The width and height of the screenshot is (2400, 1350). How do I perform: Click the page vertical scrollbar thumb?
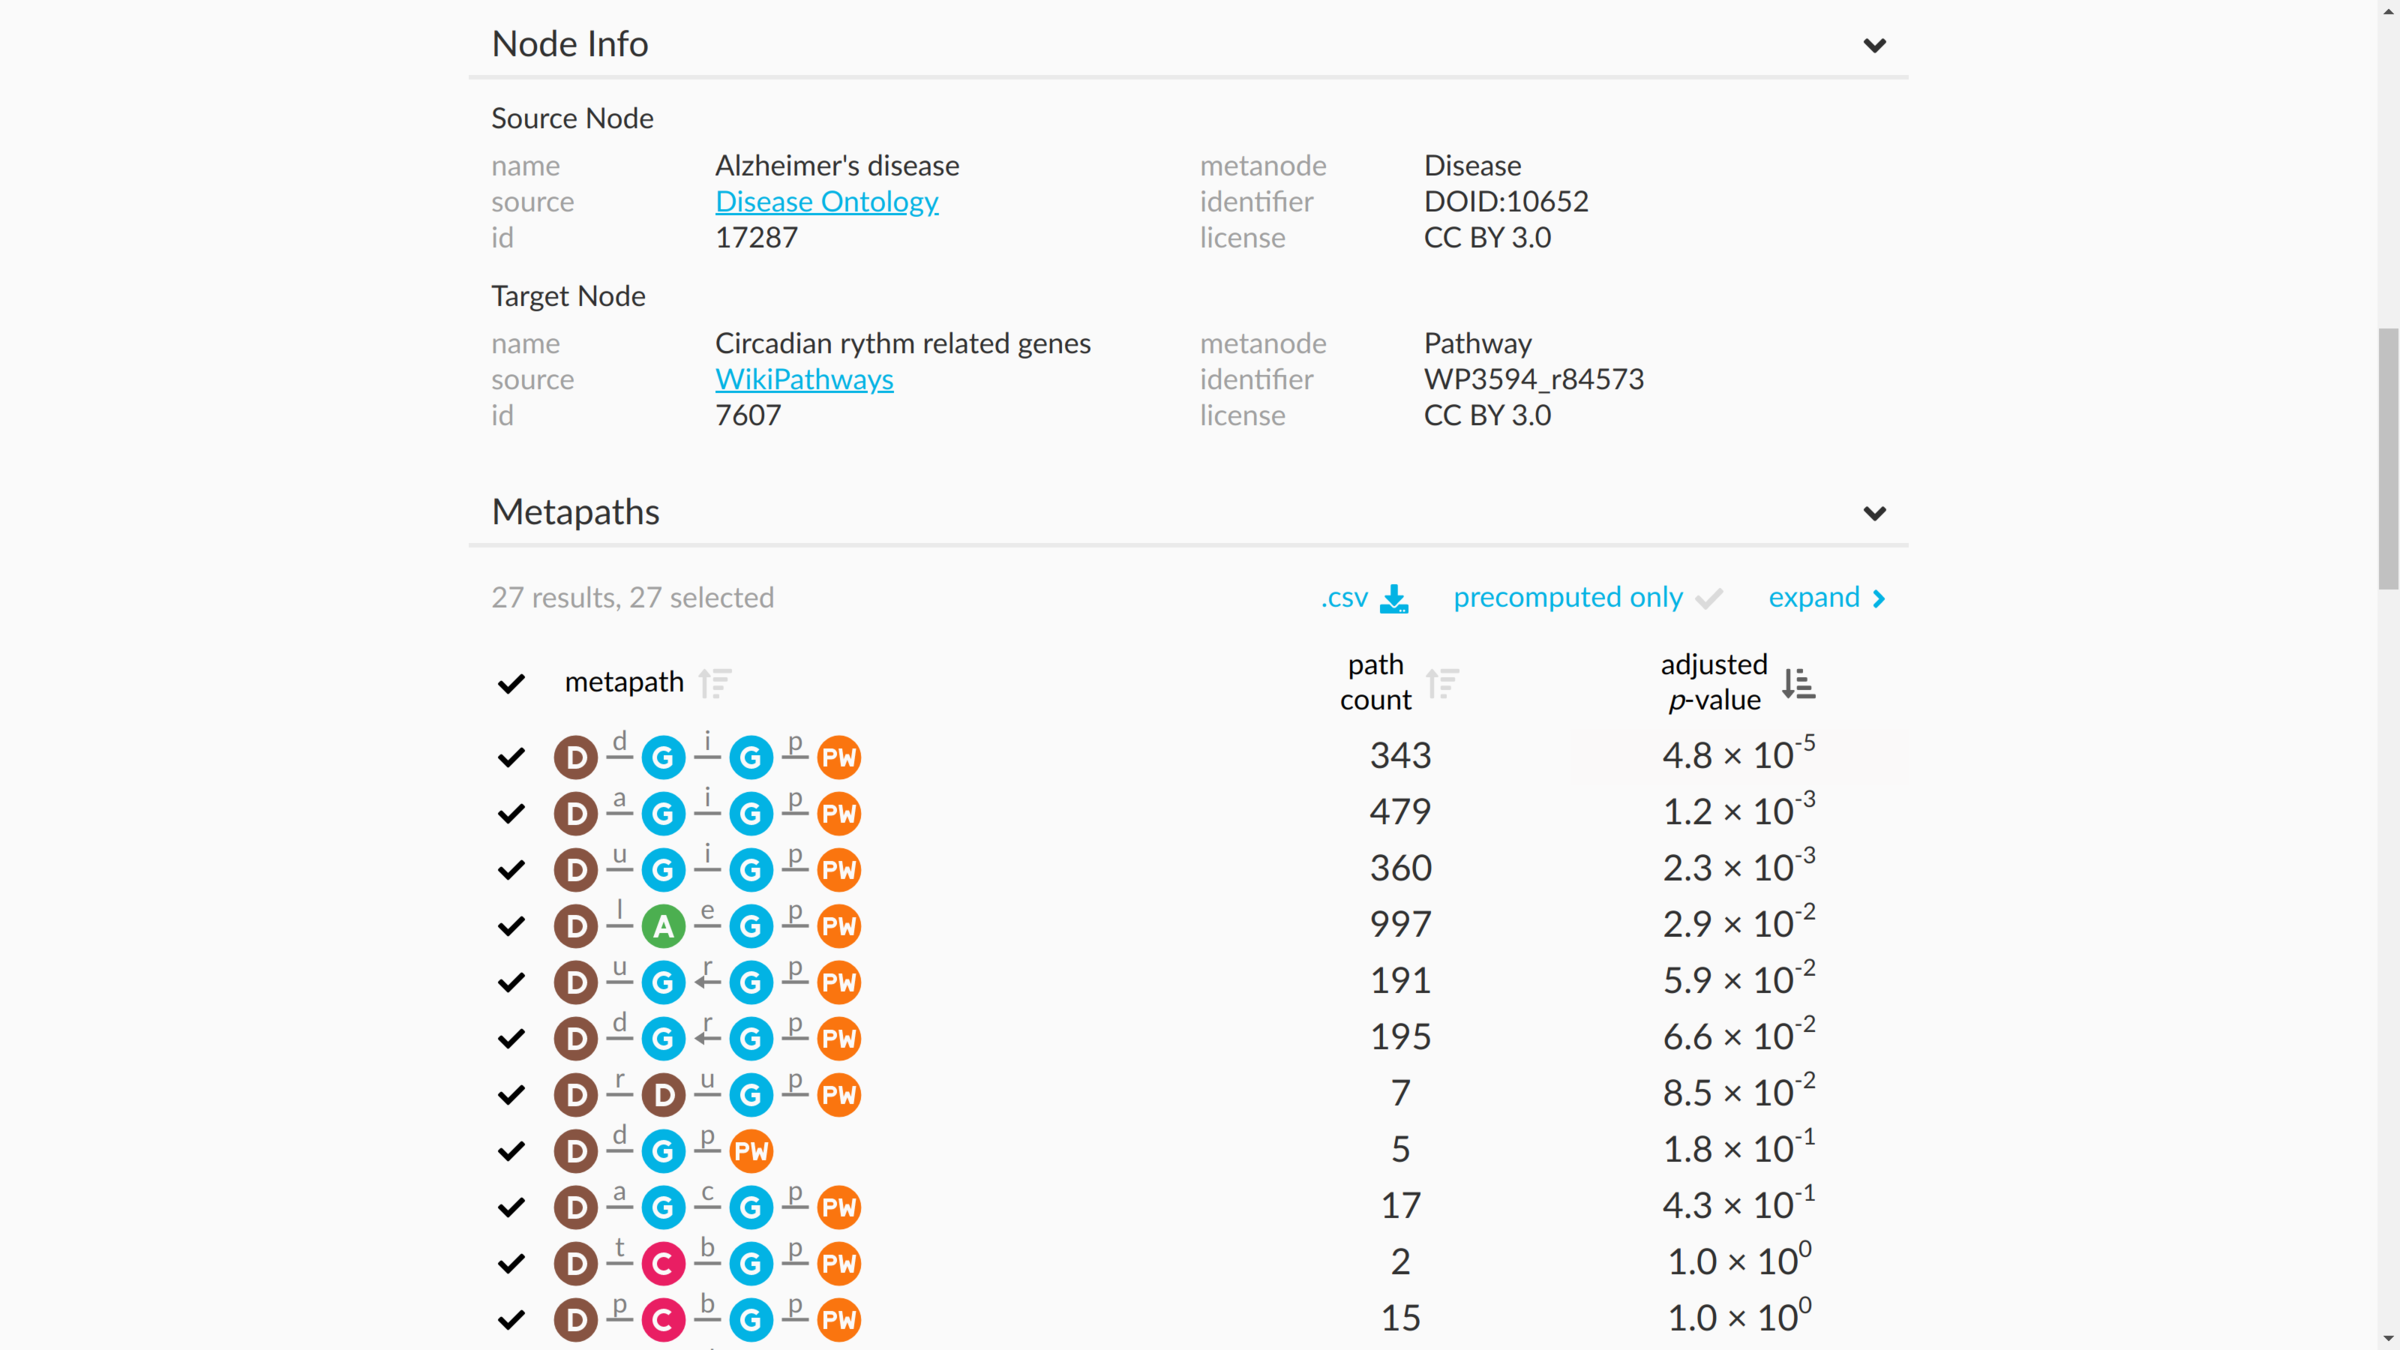pos(2388,458)
